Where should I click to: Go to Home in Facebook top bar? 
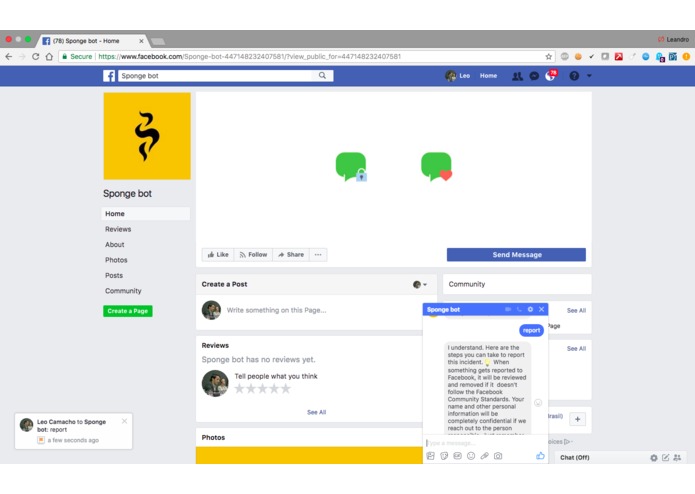[488, 76]
